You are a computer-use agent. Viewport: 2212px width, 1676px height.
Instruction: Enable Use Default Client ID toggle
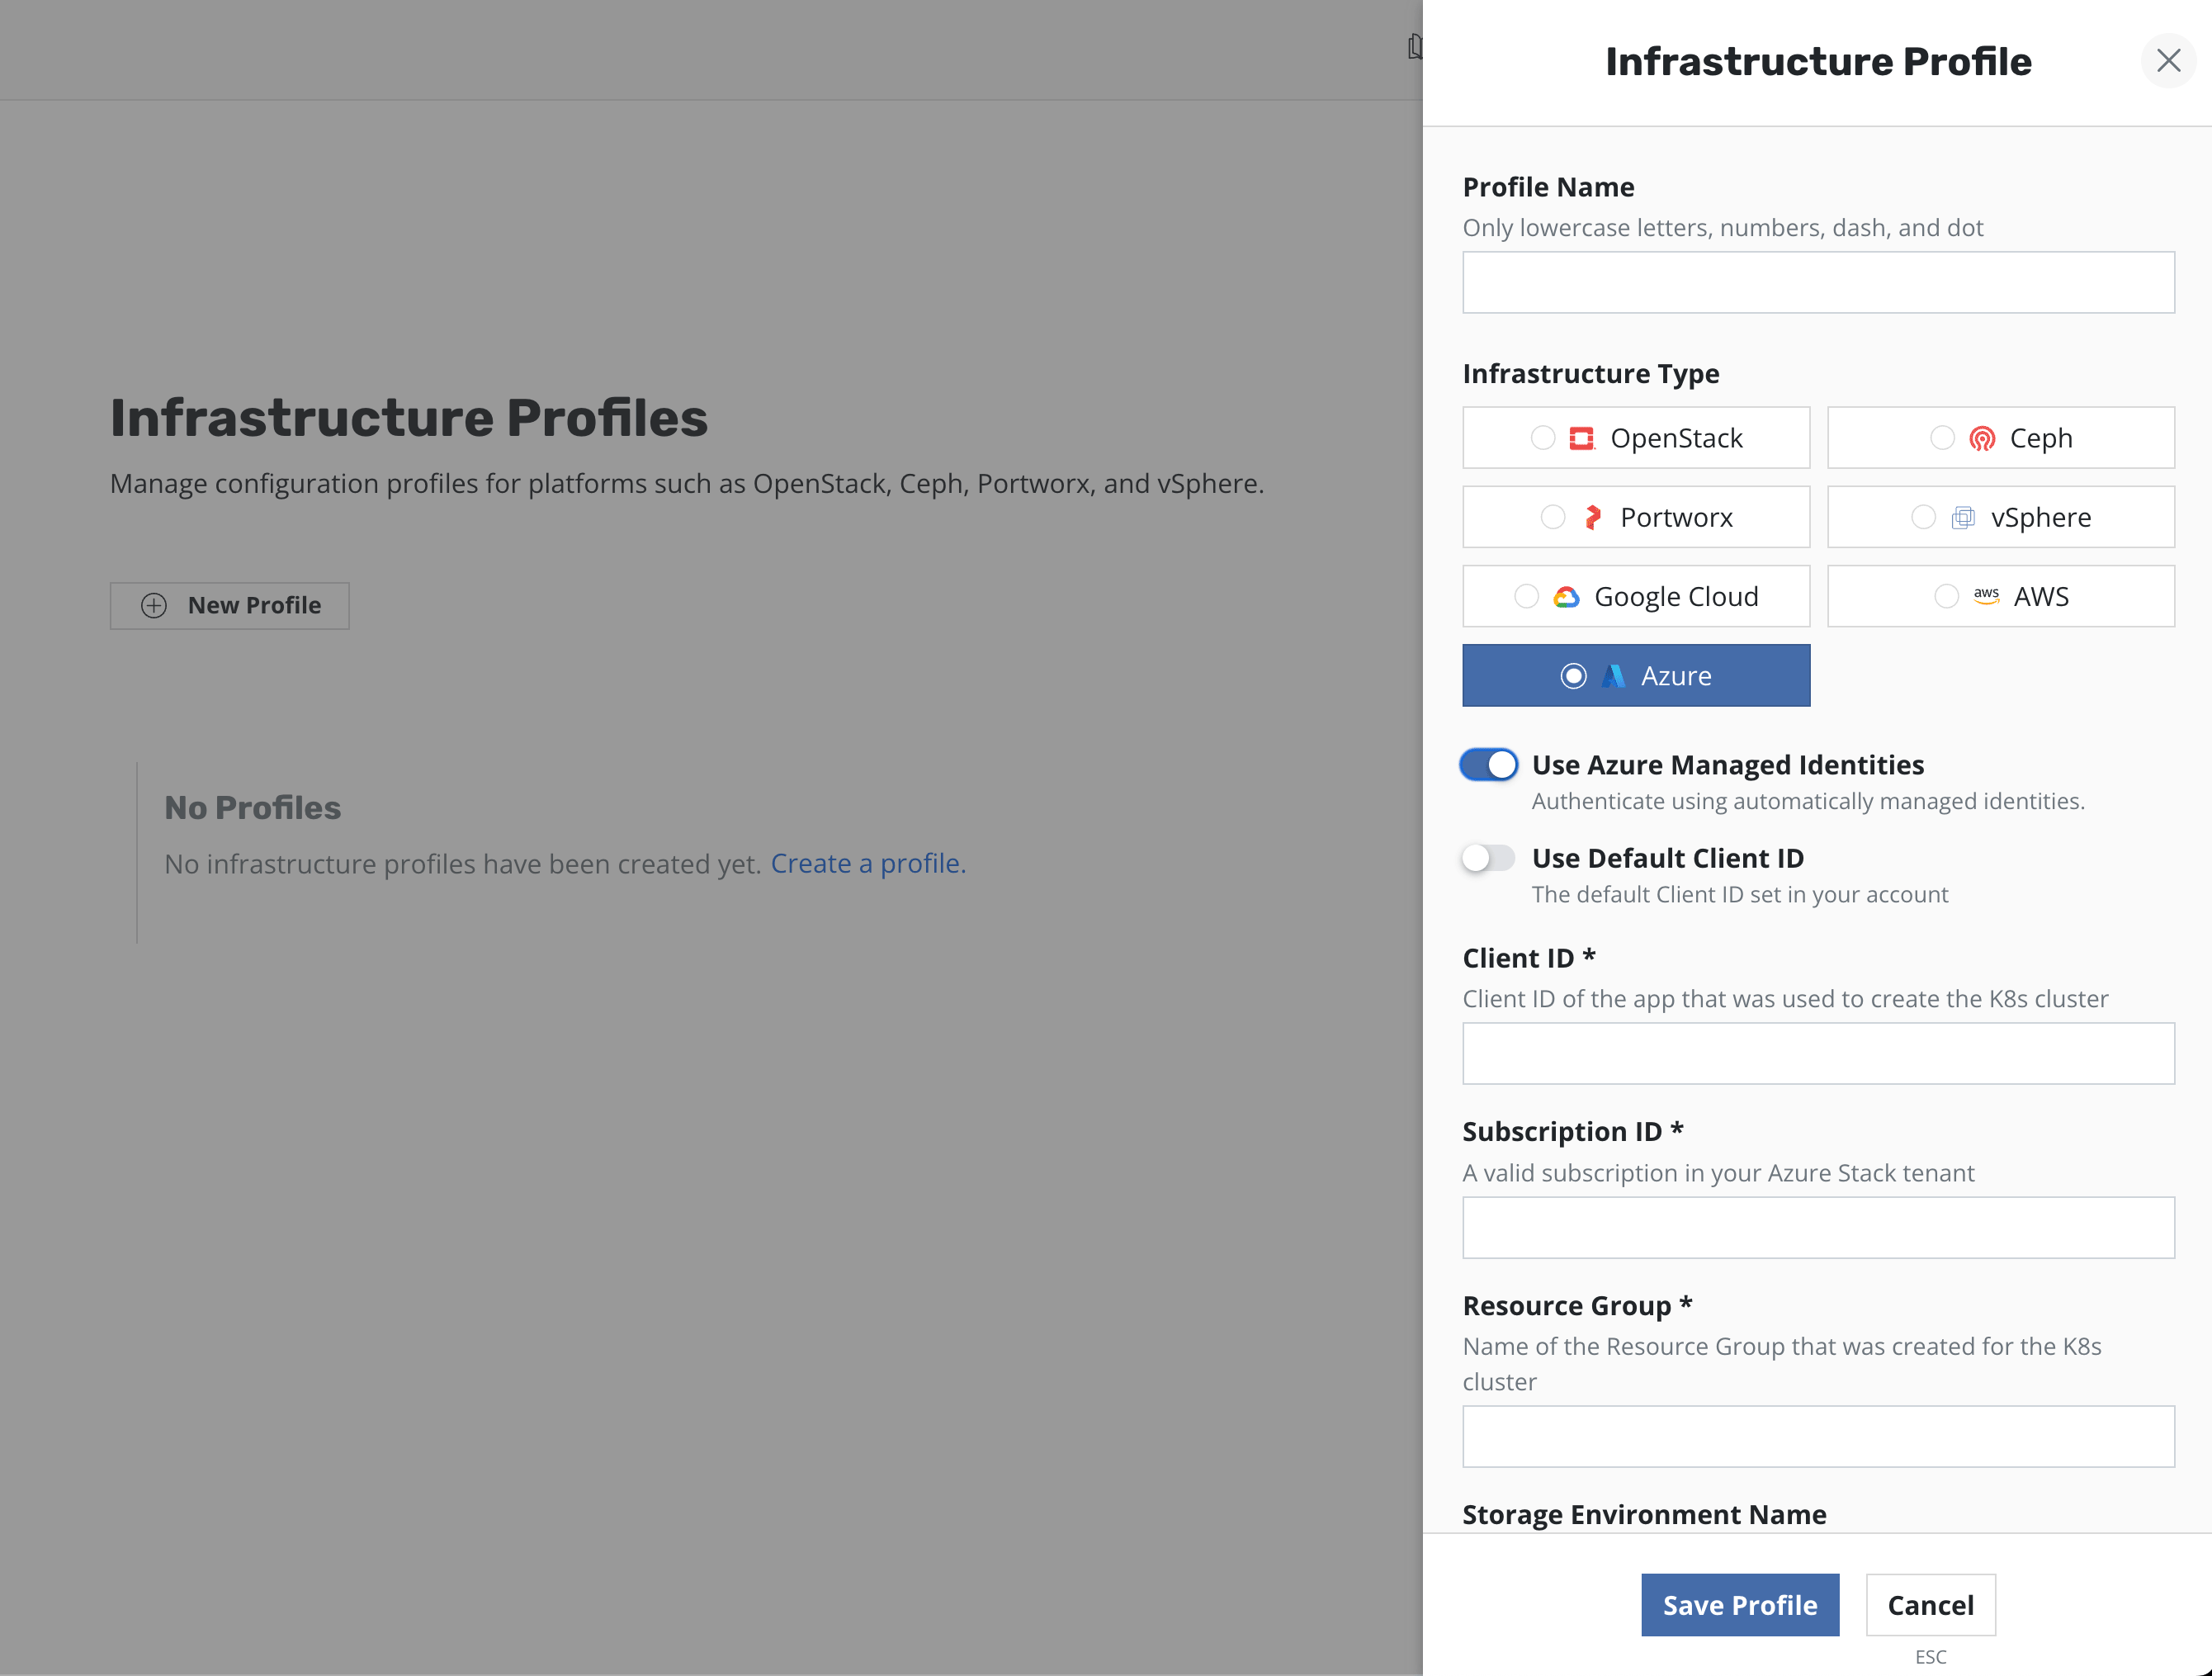click(1488, 858)
